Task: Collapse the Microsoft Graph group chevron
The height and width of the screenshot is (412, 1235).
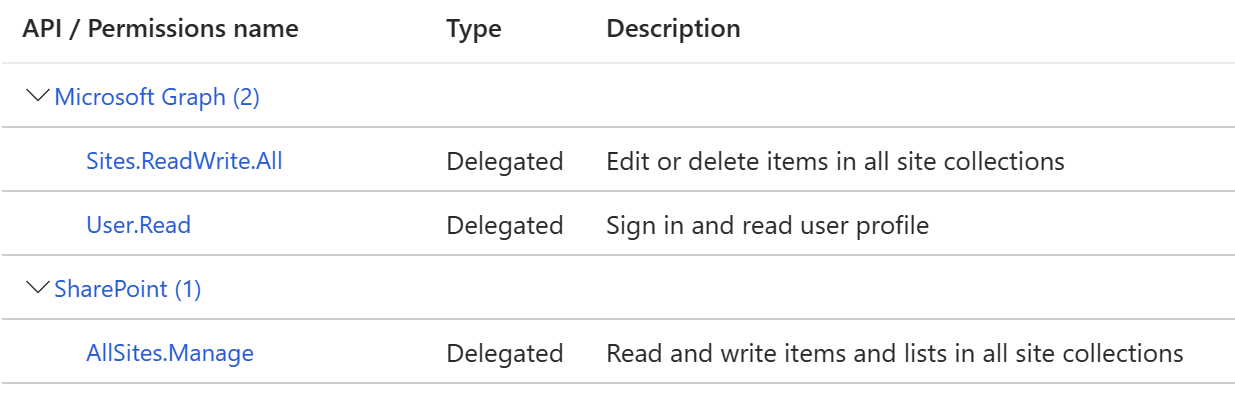Action: coord(39,96)
